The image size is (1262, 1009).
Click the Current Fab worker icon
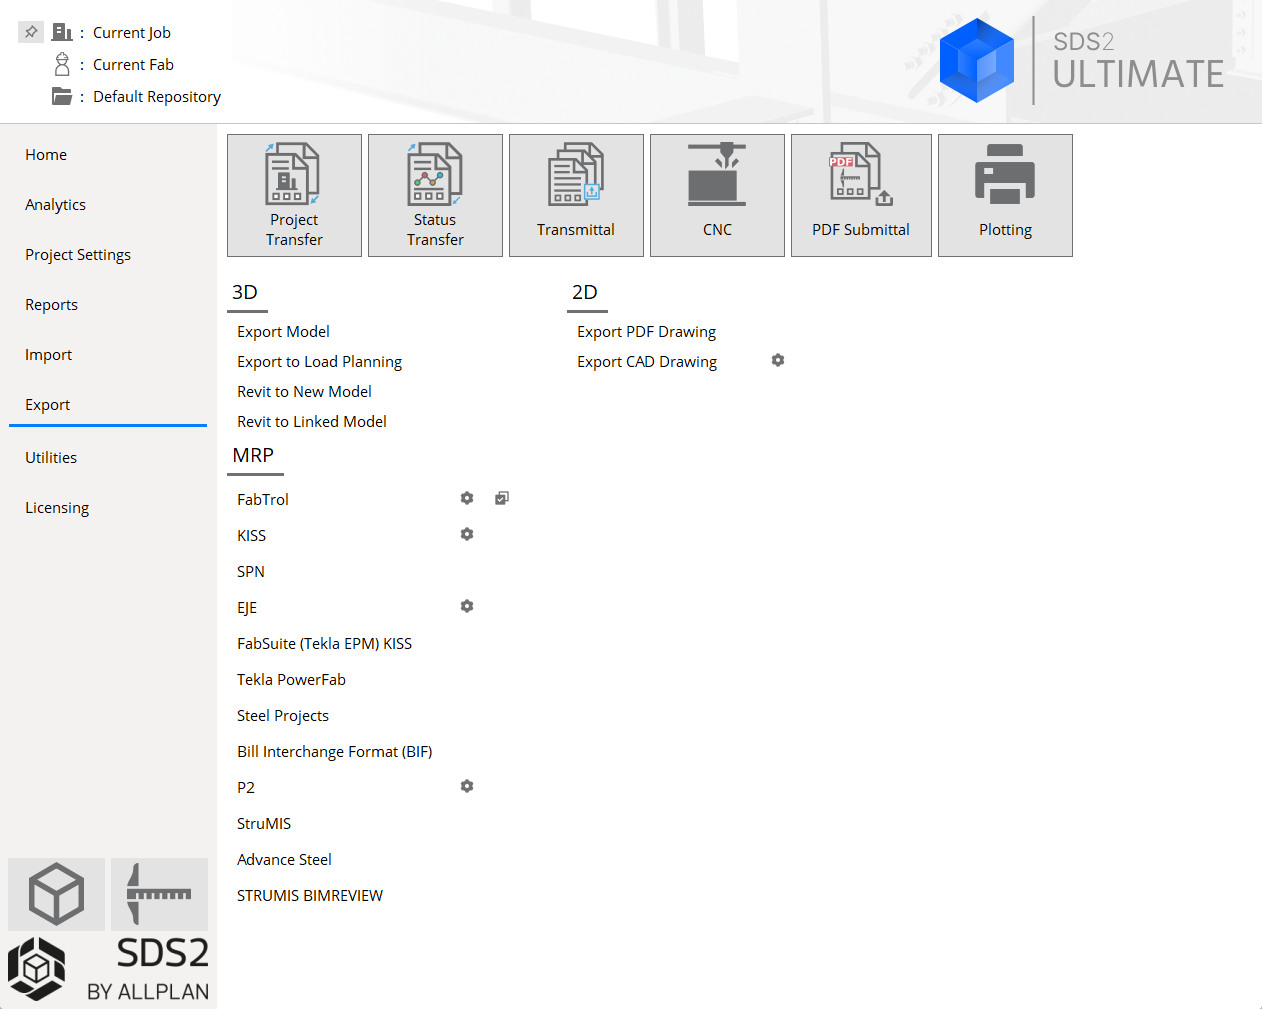62,64
